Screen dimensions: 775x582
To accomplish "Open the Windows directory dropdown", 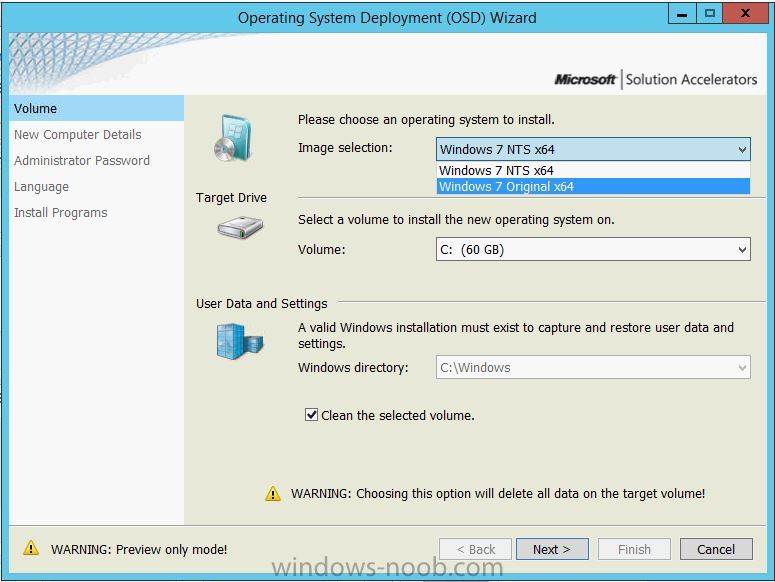I will coord(593,367).
